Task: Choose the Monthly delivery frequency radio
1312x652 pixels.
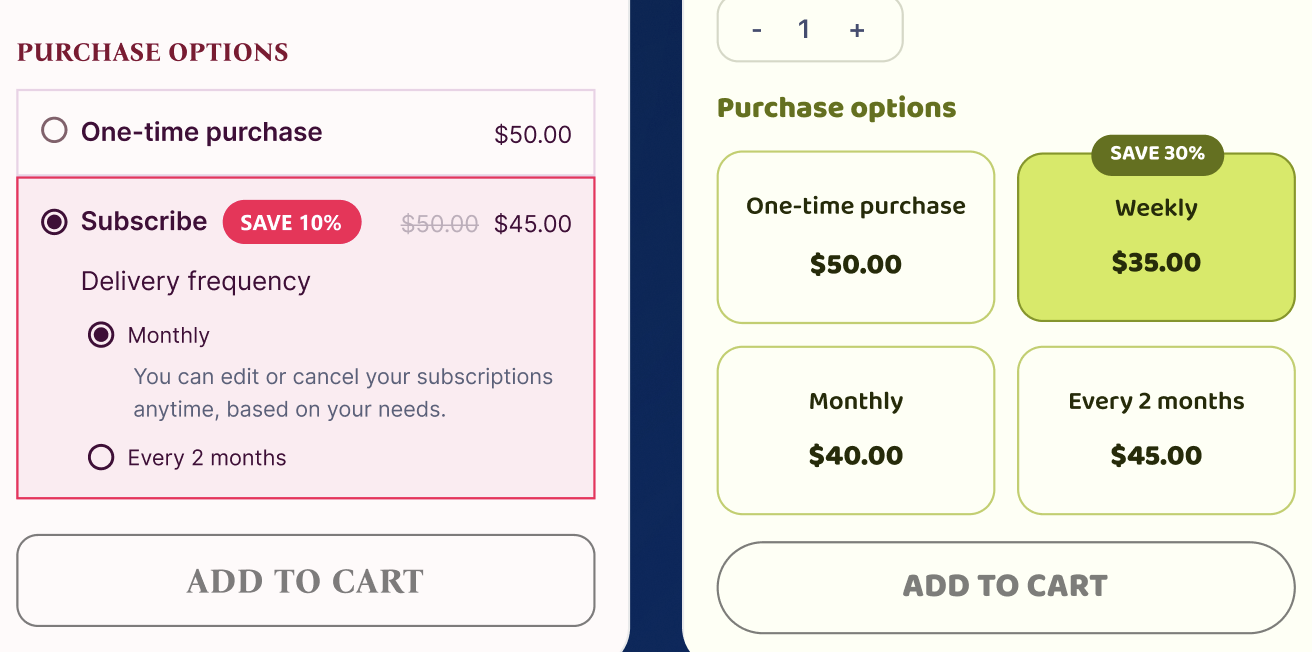Action: [x=101, y=335]
